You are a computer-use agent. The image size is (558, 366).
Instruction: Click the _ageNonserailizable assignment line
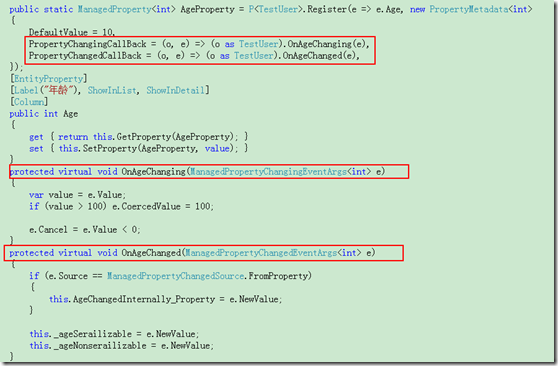coord(122,346)
